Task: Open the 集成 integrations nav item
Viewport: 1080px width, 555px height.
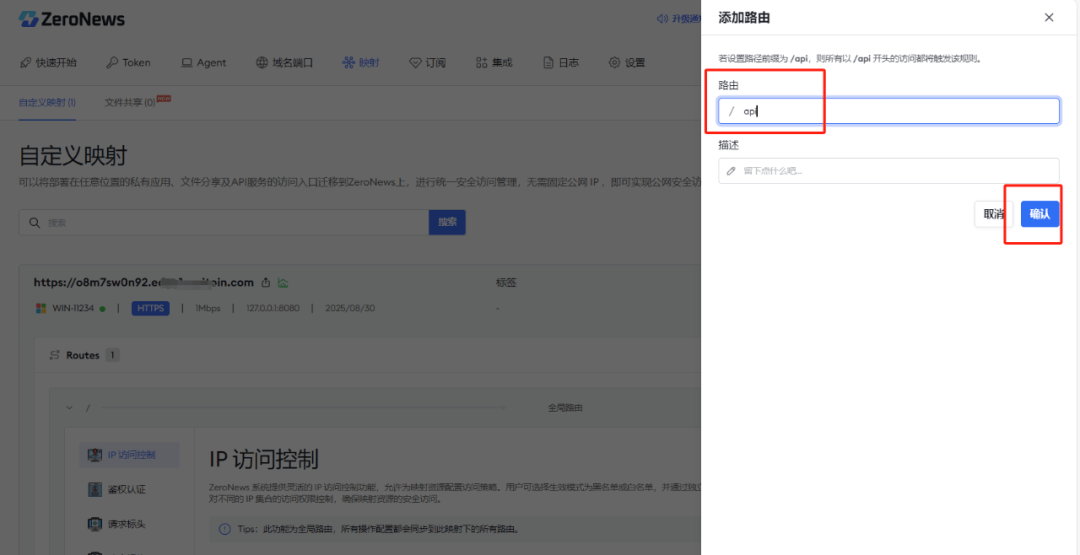Action: (x=494, y=62)
